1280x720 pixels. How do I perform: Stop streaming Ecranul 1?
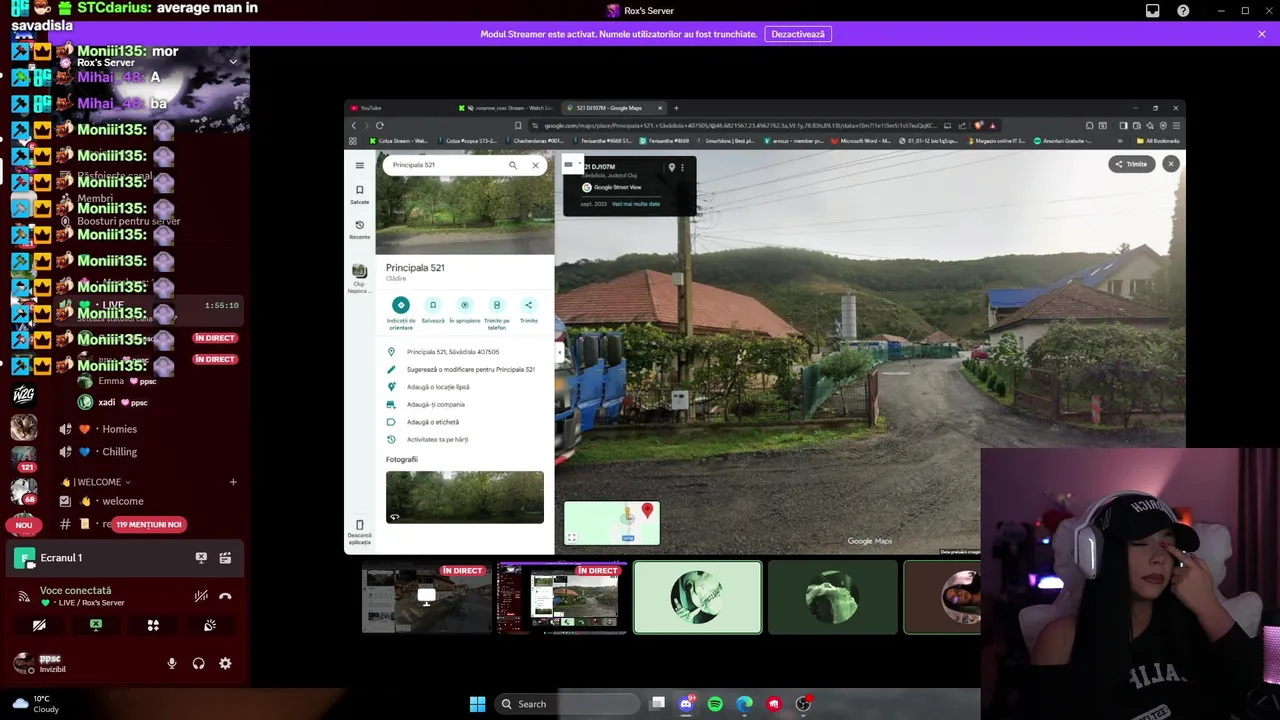tap(201, 558)
